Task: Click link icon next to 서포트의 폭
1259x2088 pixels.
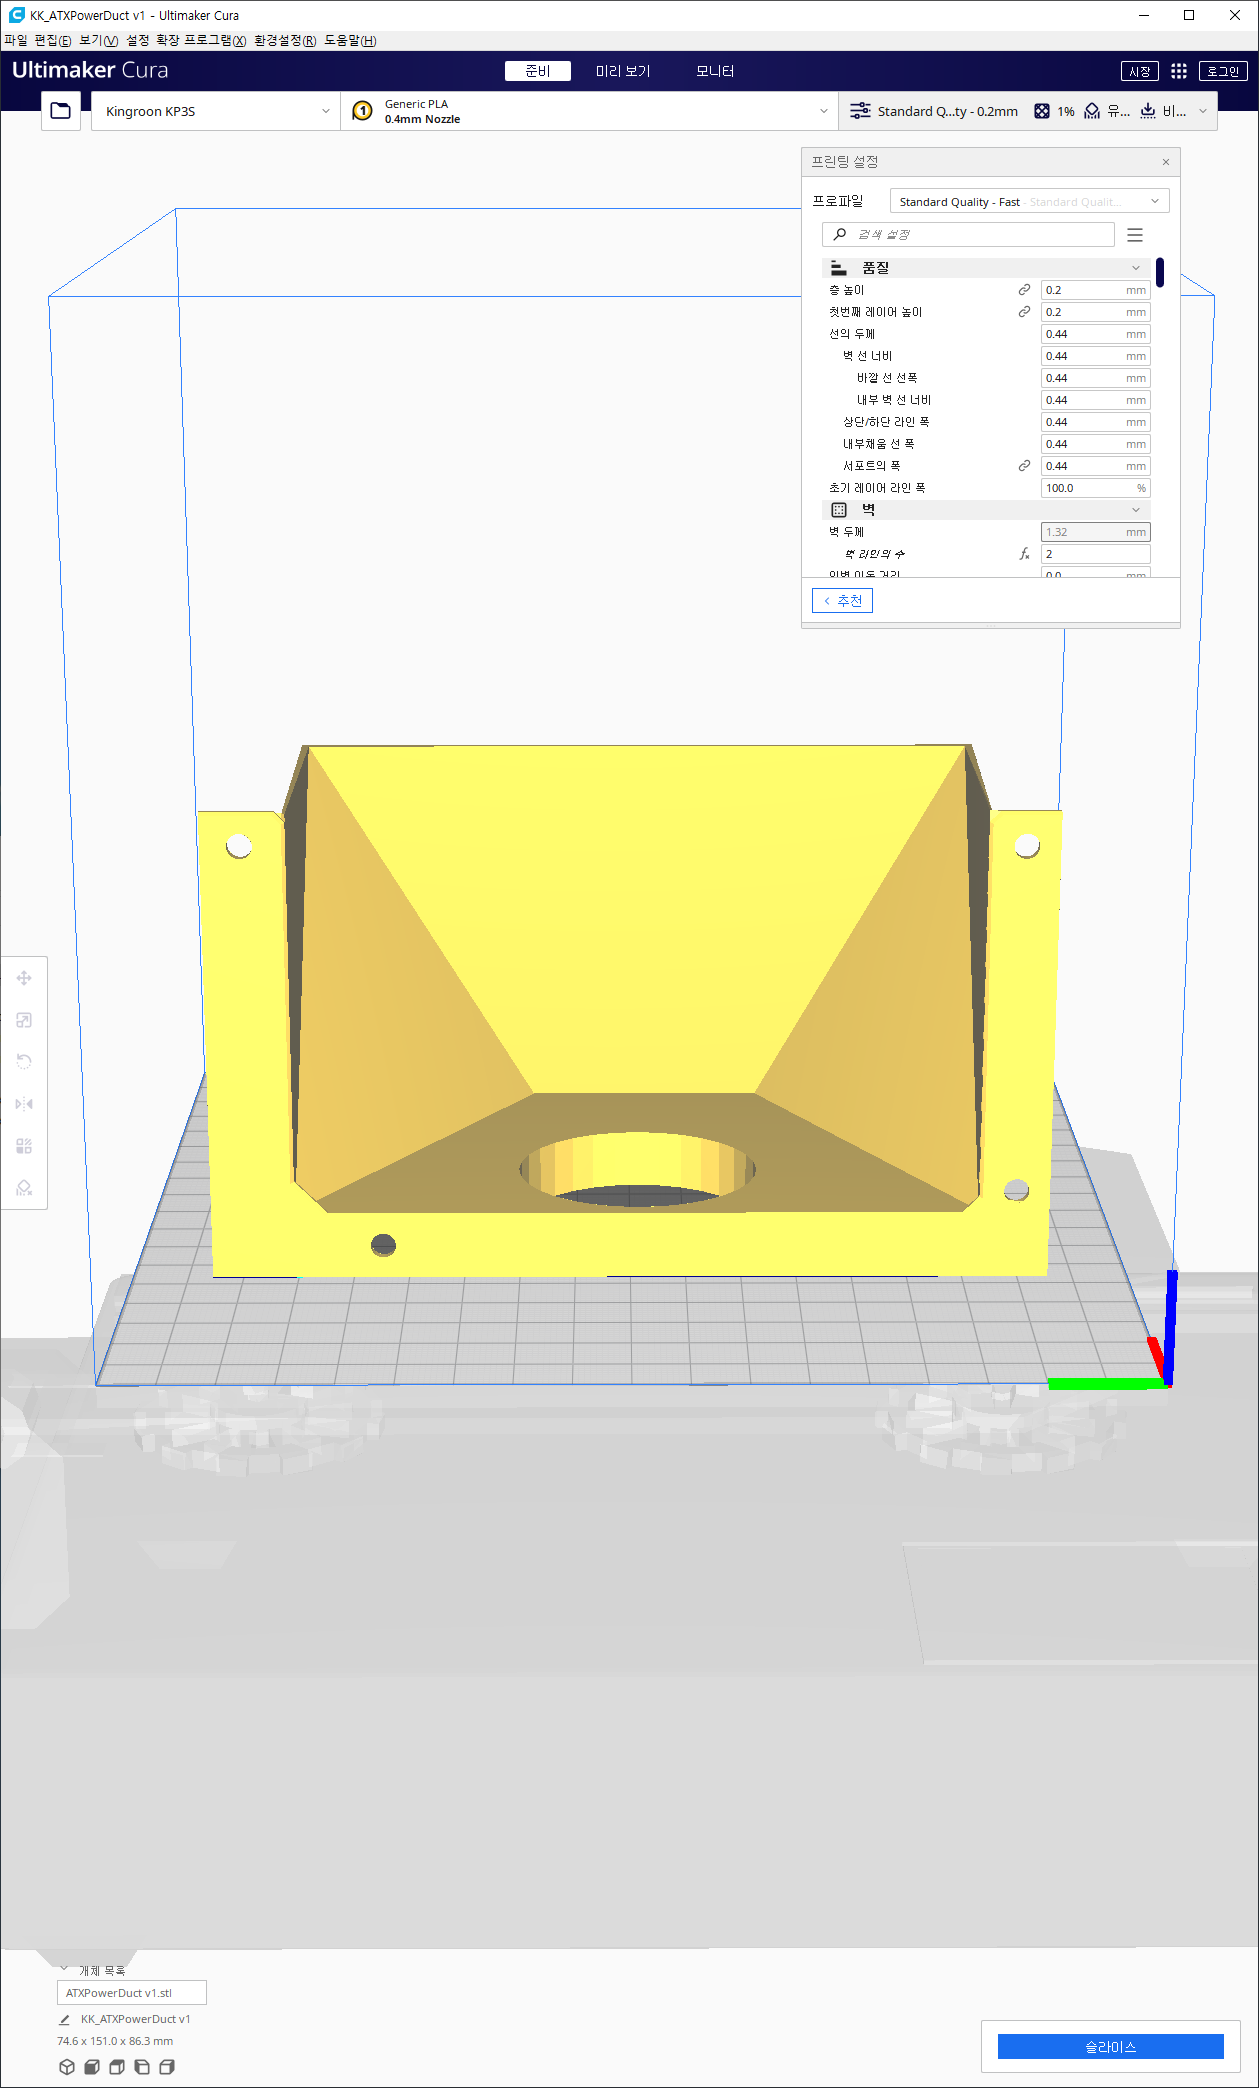Action: coord(1024,466)
